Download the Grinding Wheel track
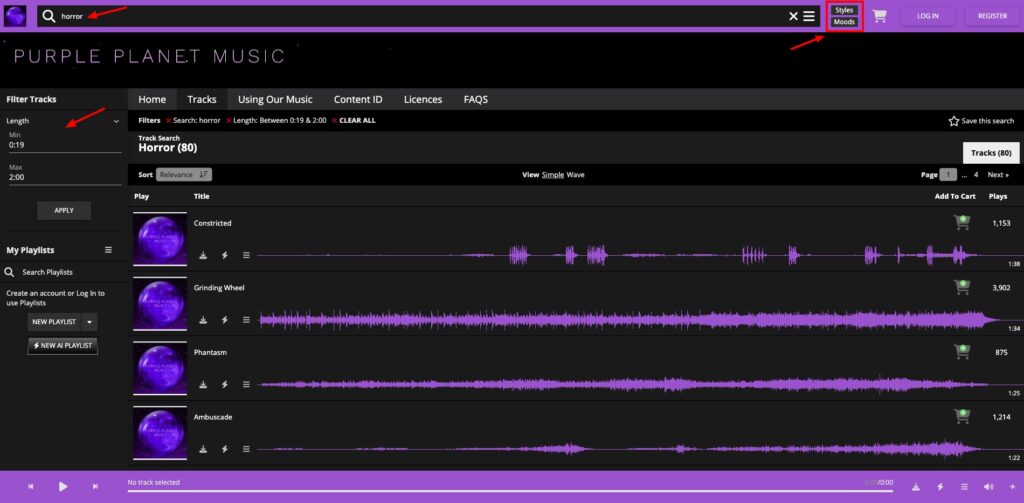 (x=203, y=320)
